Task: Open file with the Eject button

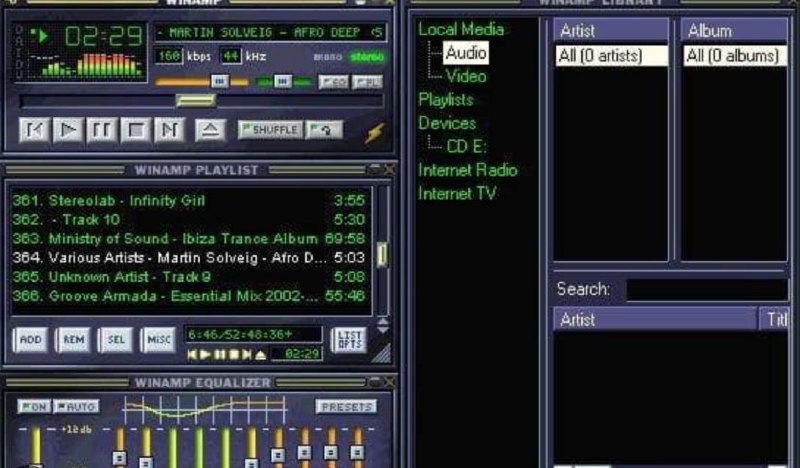Action: tap(211, 130)
